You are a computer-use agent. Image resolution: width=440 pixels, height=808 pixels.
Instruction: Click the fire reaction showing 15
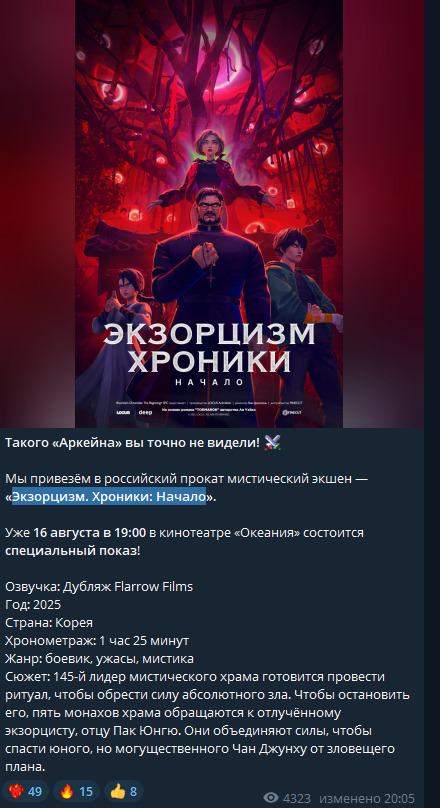[76, 791]
